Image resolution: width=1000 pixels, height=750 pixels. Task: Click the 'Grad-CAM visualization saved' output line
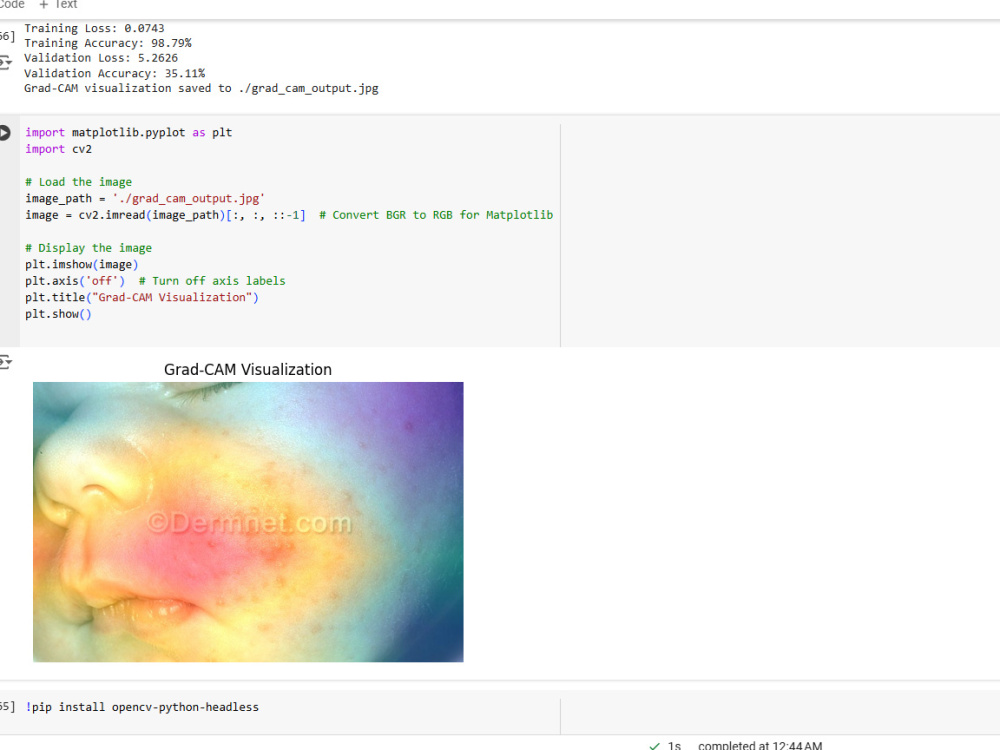pos(201,89)
